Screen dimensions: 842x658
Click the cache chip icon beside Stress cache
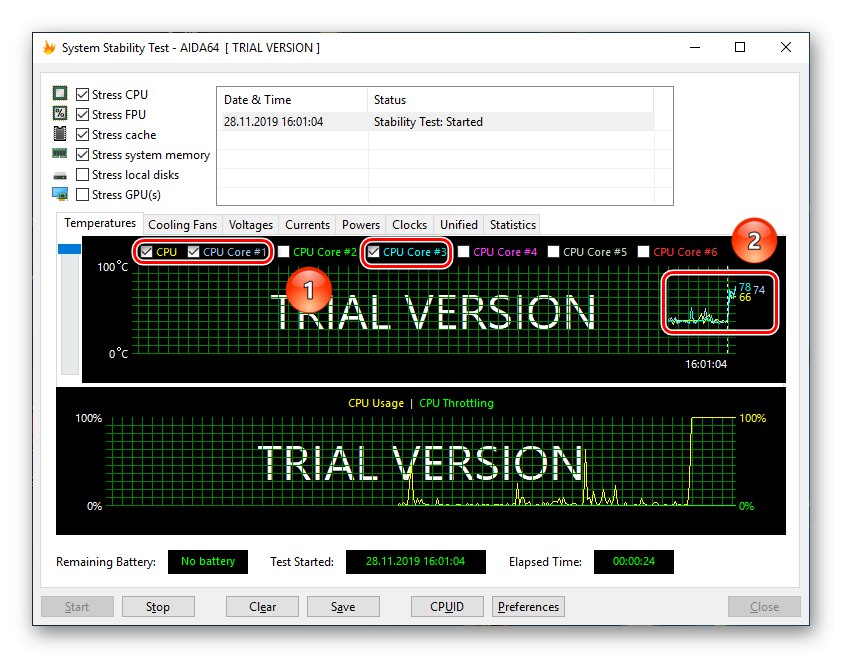pyautogui.click(x=60, y=134)
